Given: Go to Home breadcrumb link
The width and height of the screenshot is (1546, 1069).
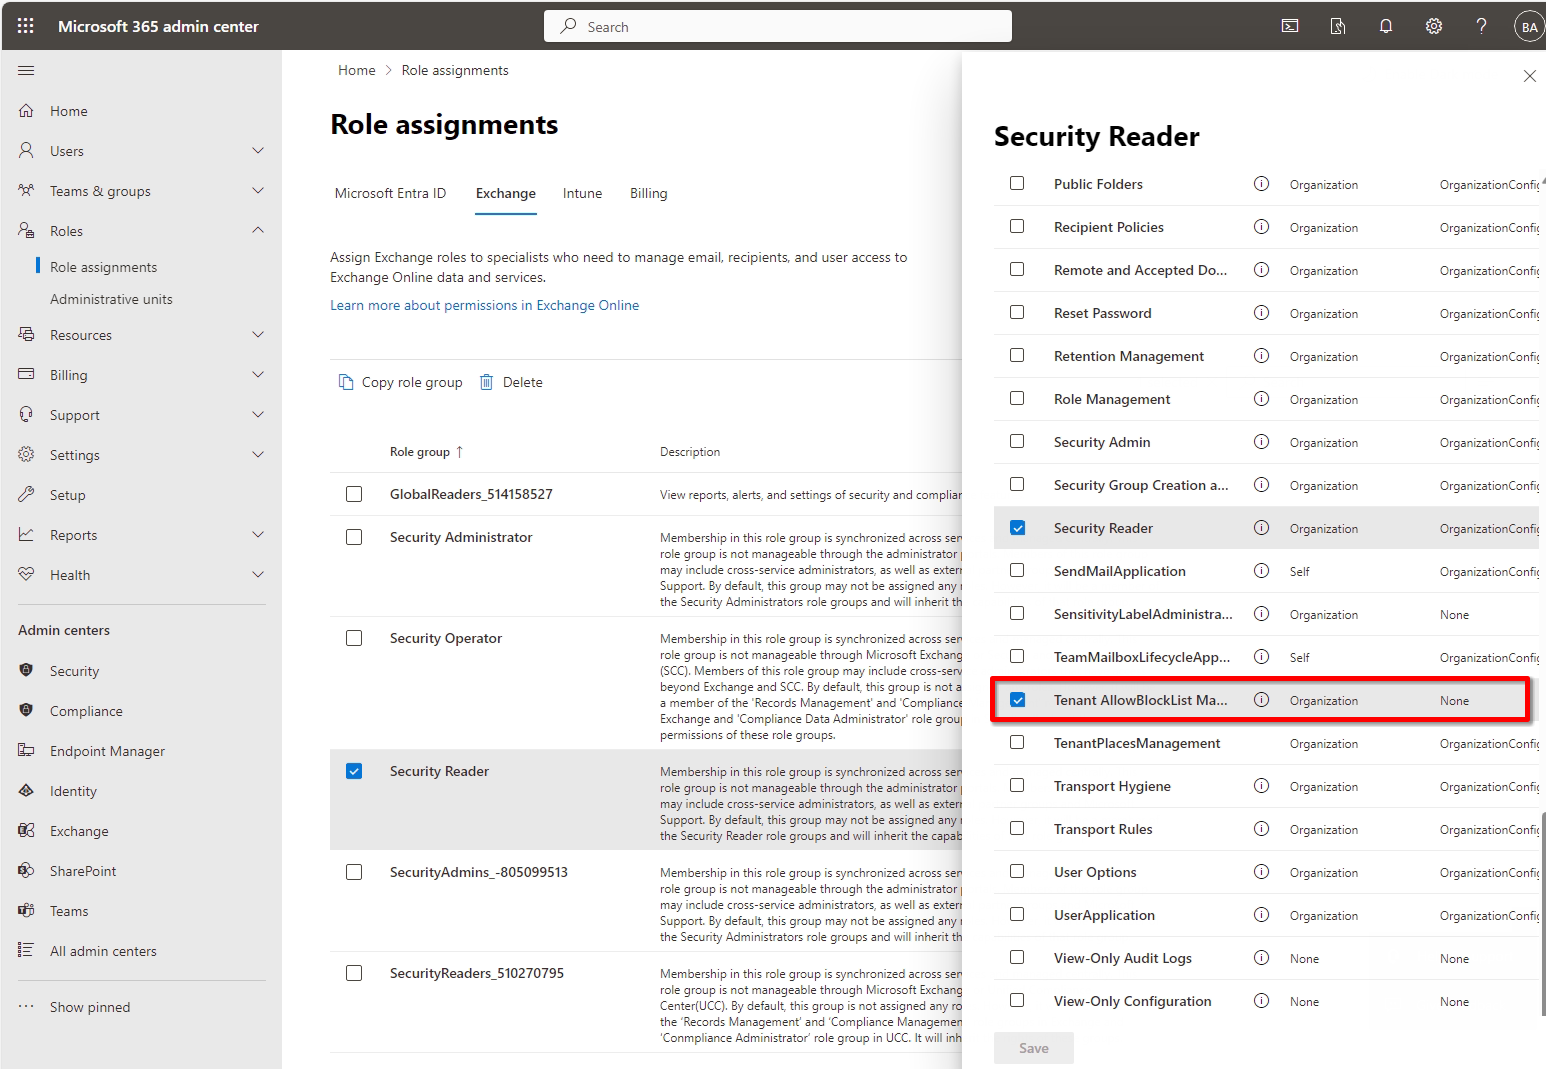Looking at the screenshot, I should click(356, 70).
